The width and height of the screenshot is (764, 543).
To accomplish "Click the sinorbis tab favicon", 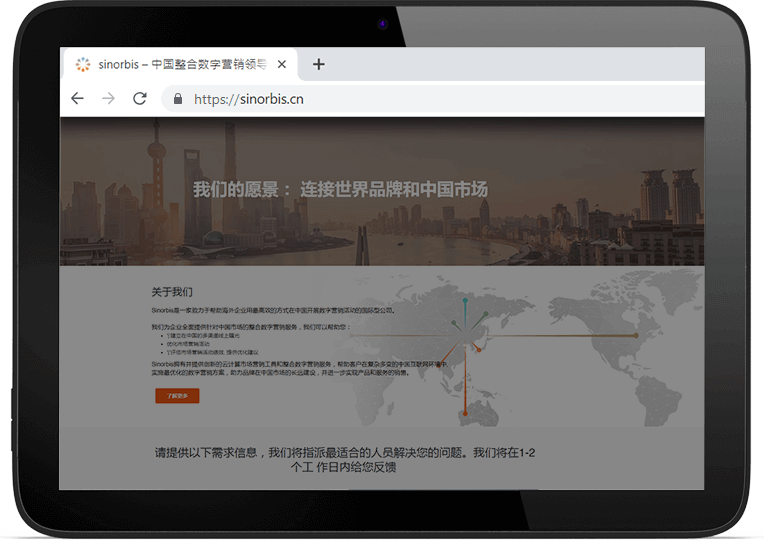I will (x=83, y=64).
